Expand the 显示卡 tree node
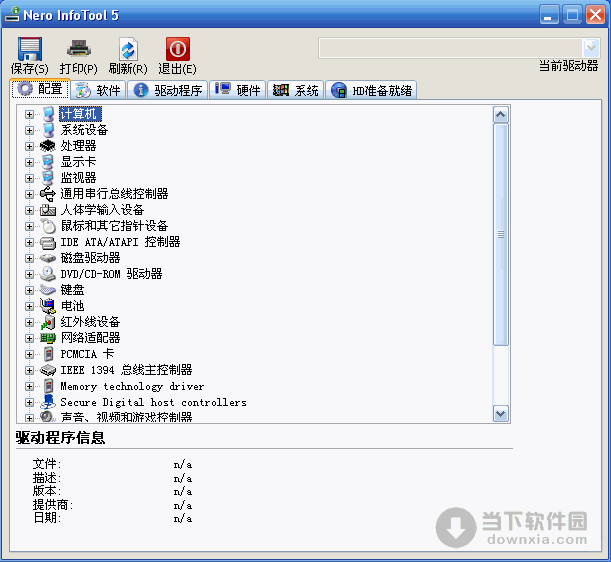 click(x=29, y=162)
